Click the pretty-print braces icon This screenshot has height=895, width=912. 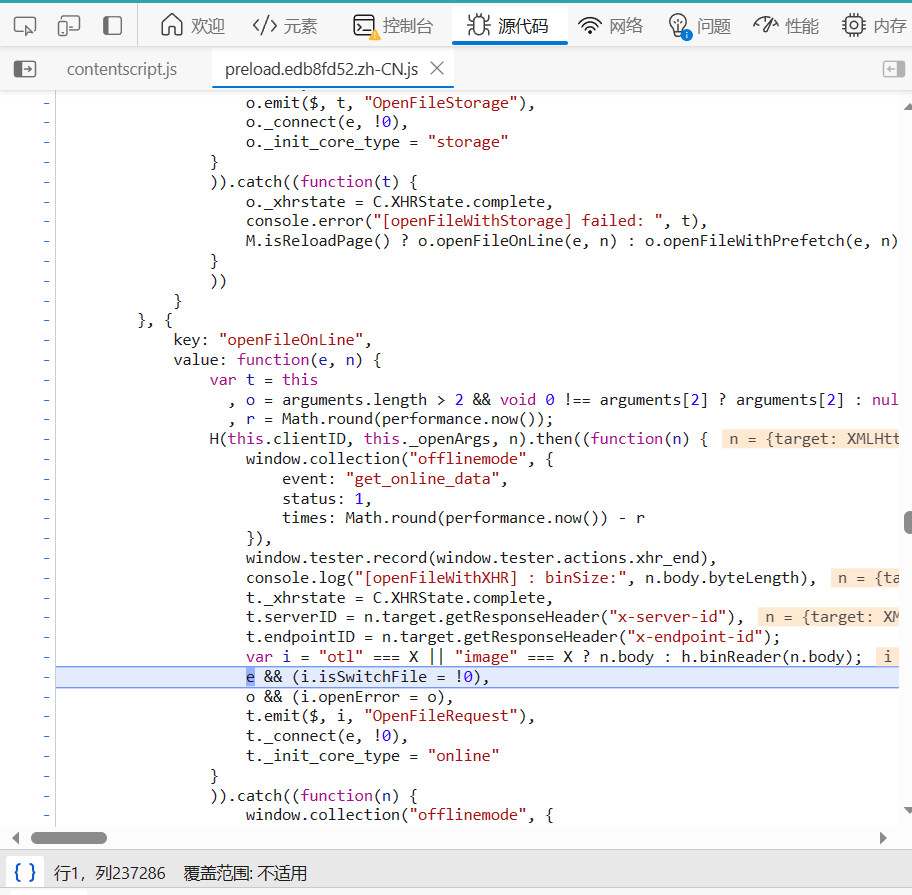[25, 873]
